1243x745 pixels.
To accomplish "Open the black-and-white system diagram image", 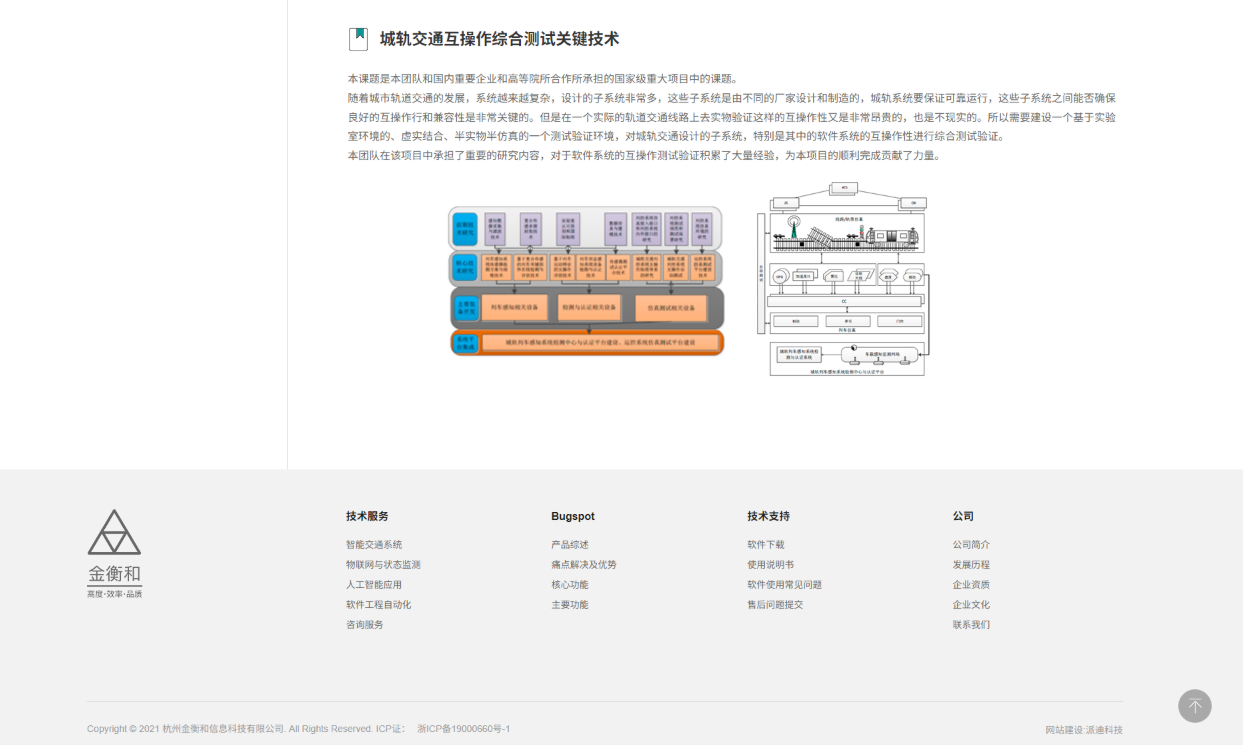I will pos(847,279).
